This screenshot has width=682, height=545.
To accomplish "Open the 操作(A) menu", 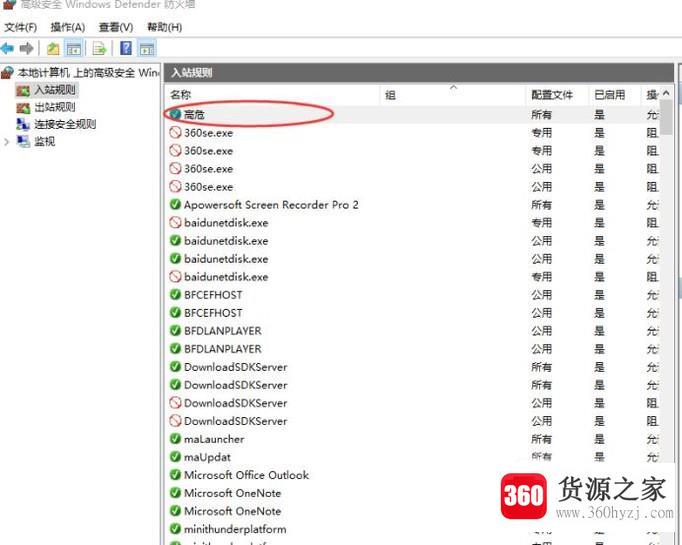I will (67, 27).
